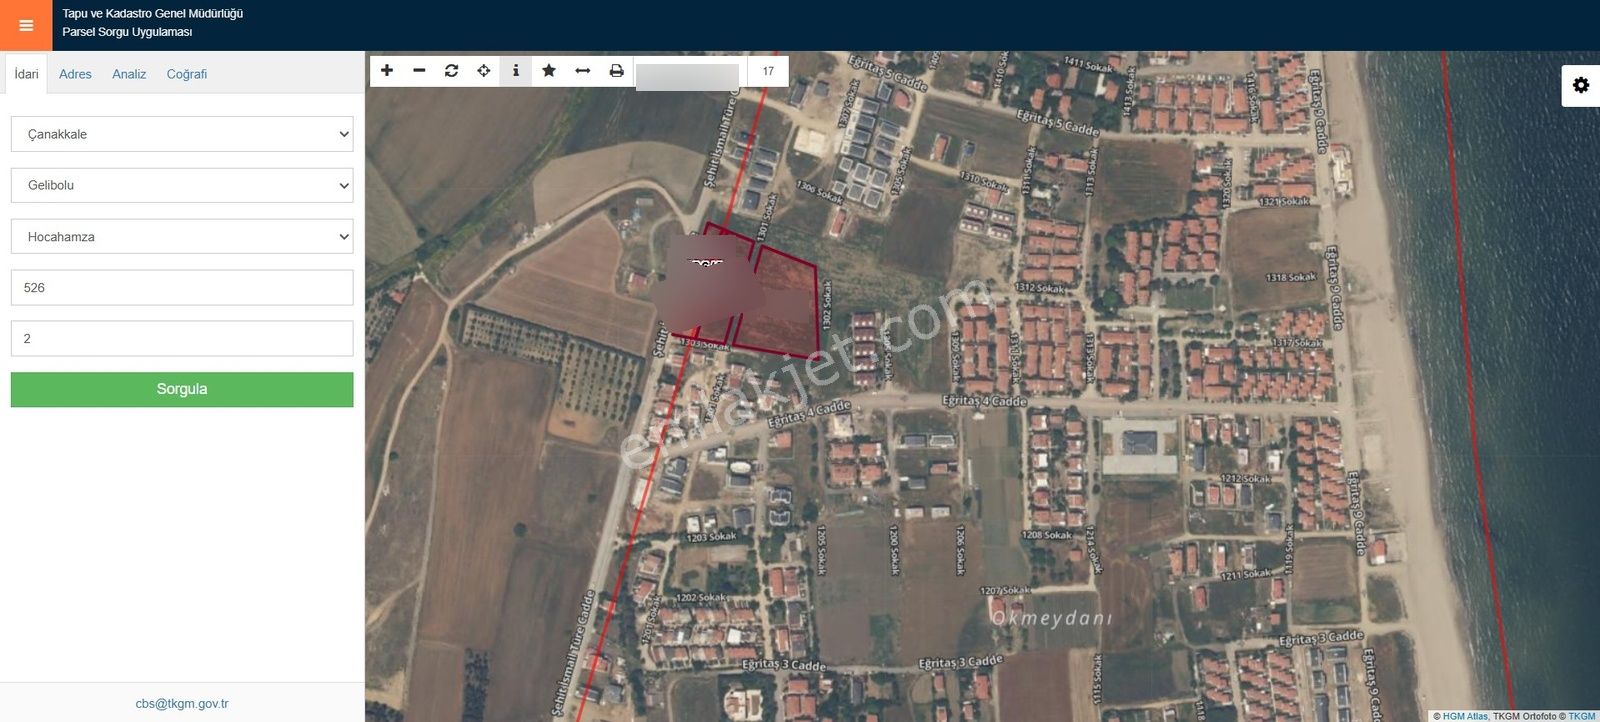The width and height of the screenshot is (1600, 722).
Task: Open the Analiz tab
Action: coord(129,74)
